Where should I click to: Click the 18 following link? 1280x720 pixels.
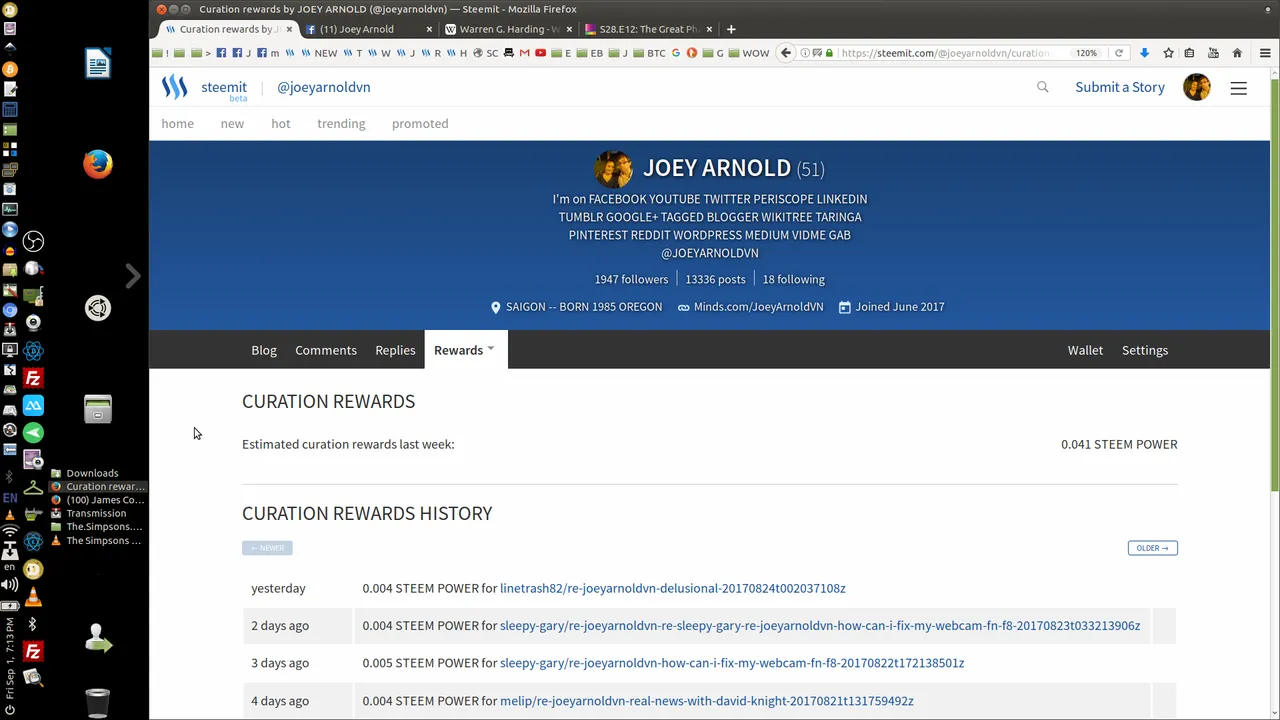coord(793,279)
